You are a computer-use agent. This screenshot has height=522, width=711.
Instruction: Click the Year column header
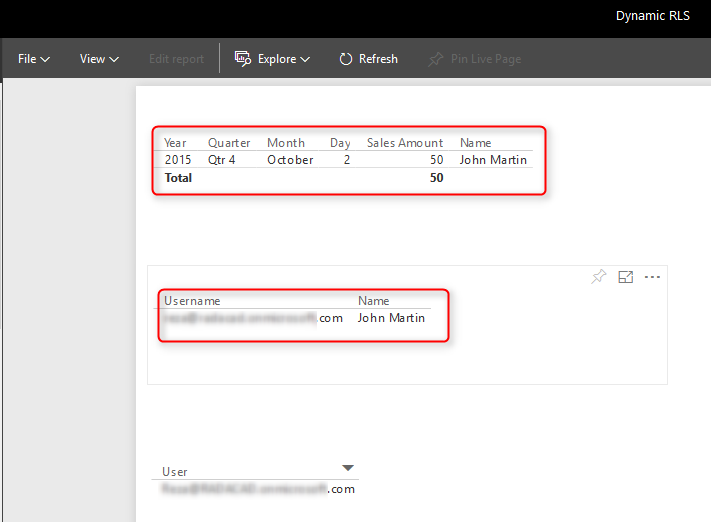tap(176, 143)
